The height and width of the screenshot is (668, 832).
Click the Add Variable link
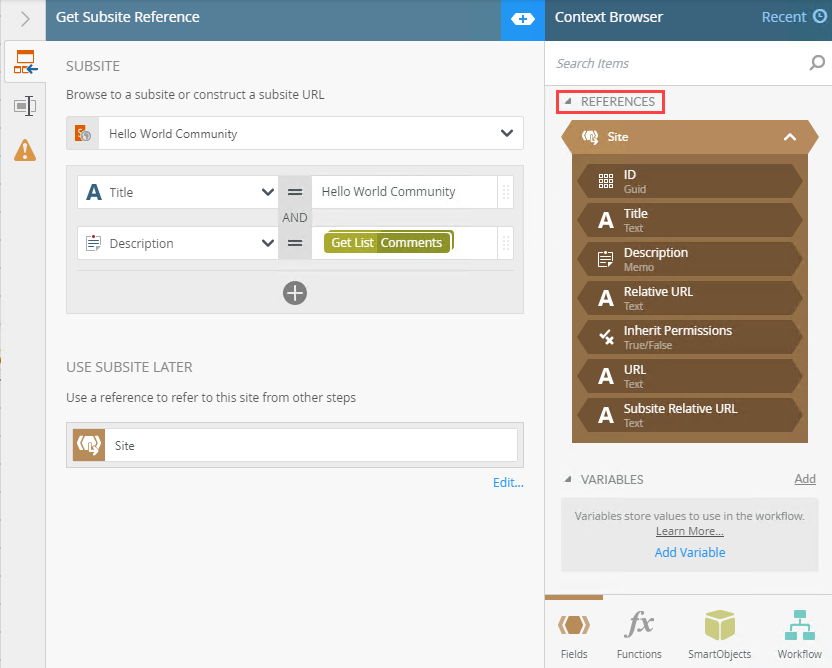click(x=689, y=552)
